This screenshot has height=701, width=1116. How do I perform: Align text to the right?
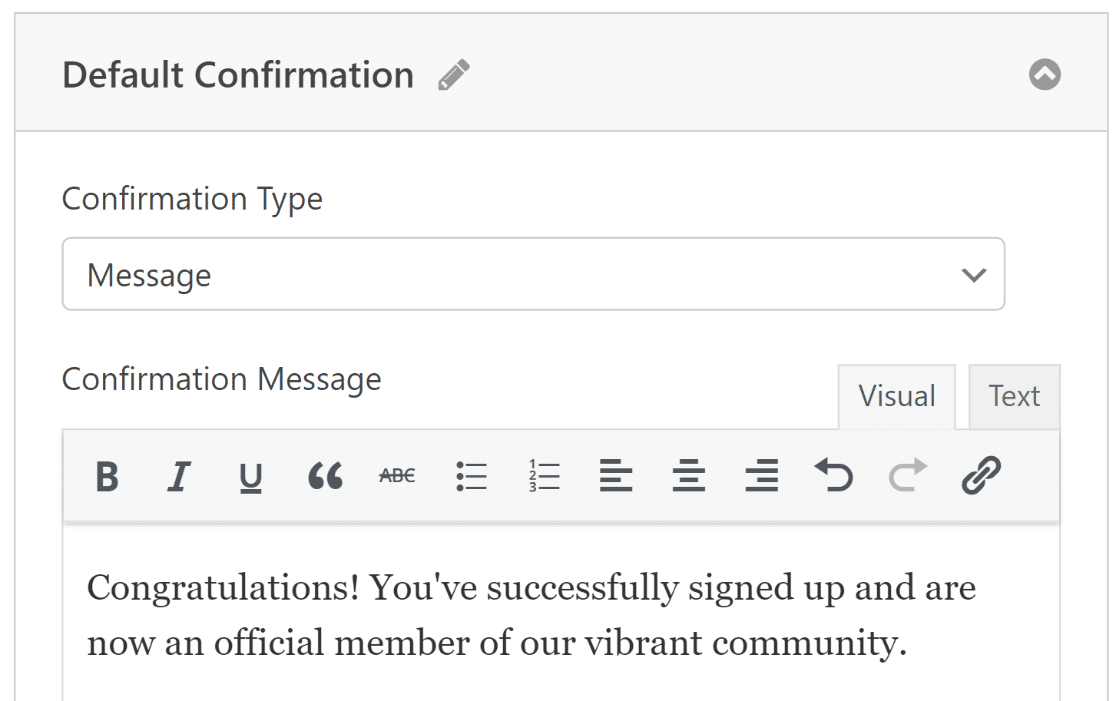(x=762, y=477)
